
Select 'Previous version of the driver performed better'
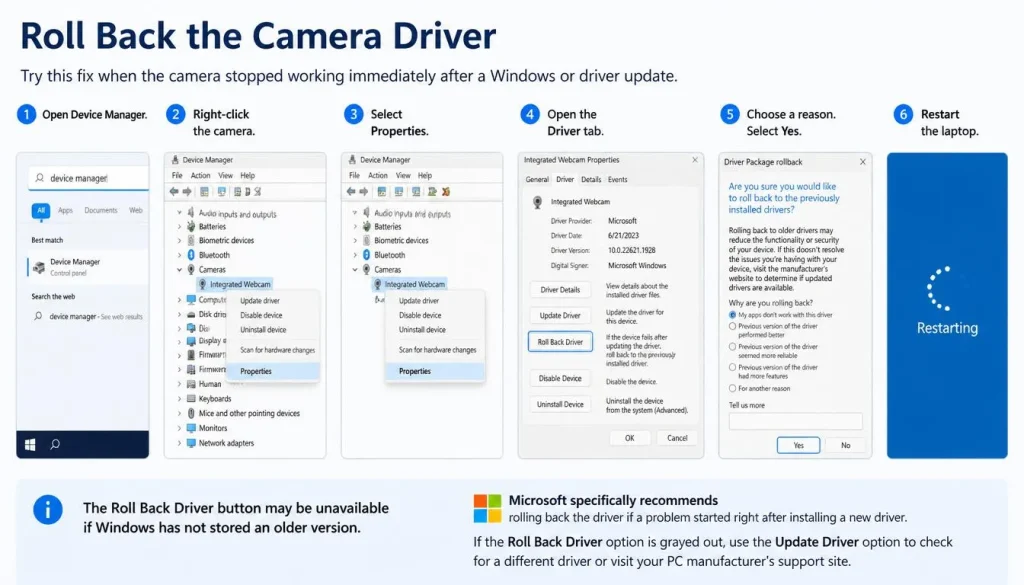[732, 326]
